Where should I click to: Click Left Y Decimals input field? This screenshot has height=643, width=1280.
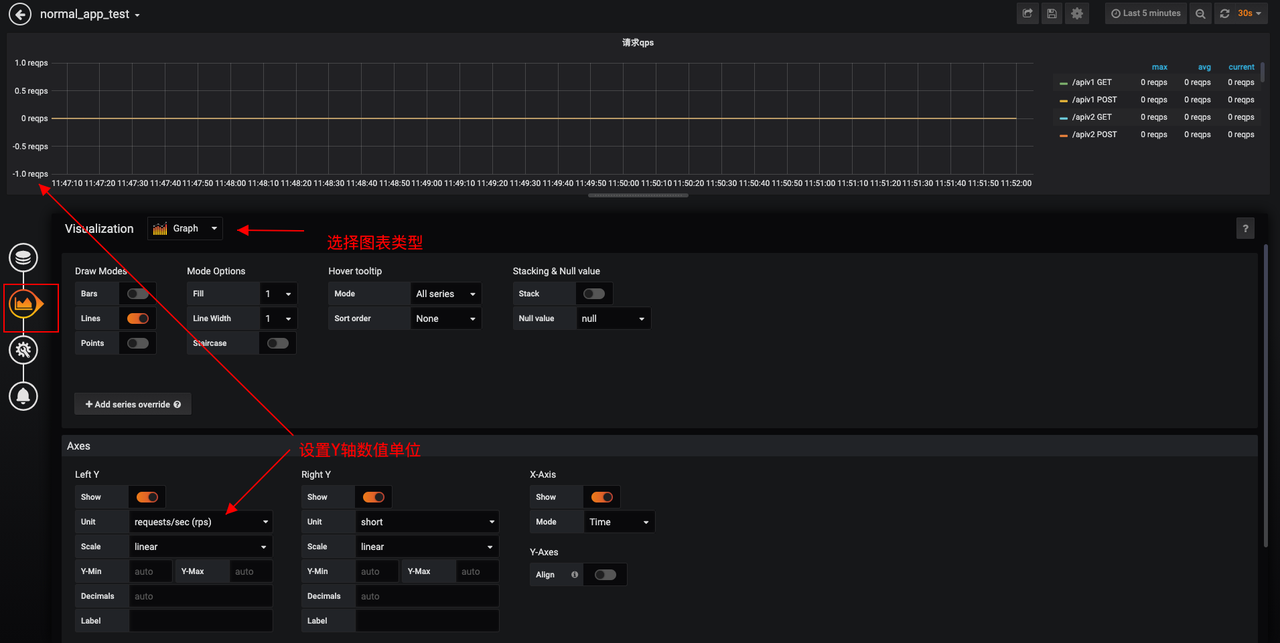[x=201, y=596]
